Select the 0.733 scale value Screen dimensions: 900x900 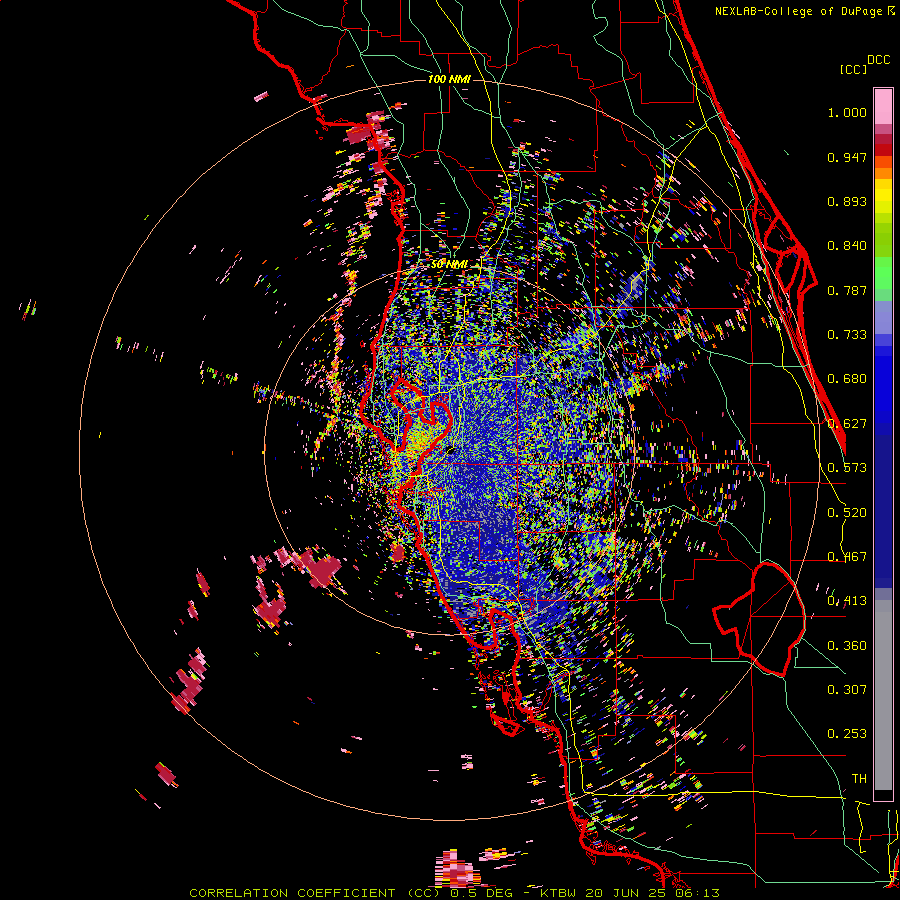[847, 335]
